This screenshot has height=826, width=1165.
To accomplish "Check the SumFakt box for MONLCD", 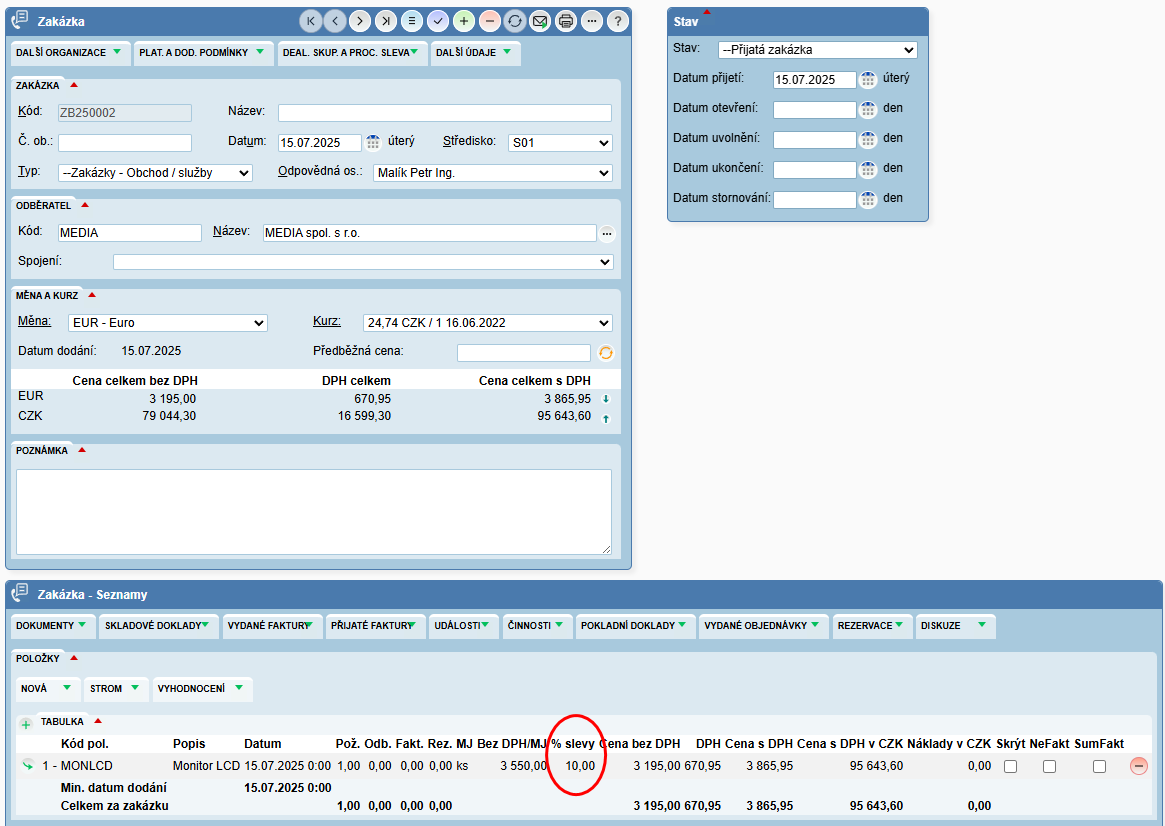I will pos(1099,766).
